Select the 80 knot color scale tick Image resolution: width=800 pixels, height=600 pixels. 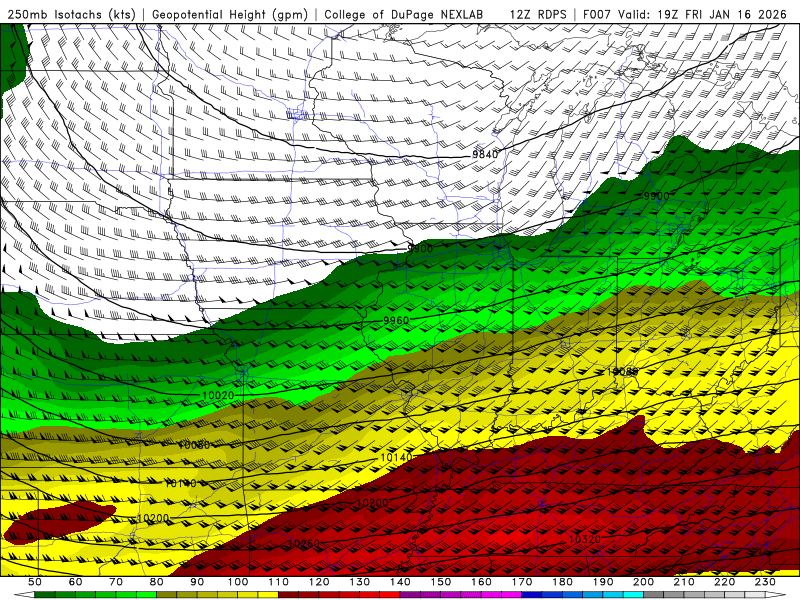[157, 582]
